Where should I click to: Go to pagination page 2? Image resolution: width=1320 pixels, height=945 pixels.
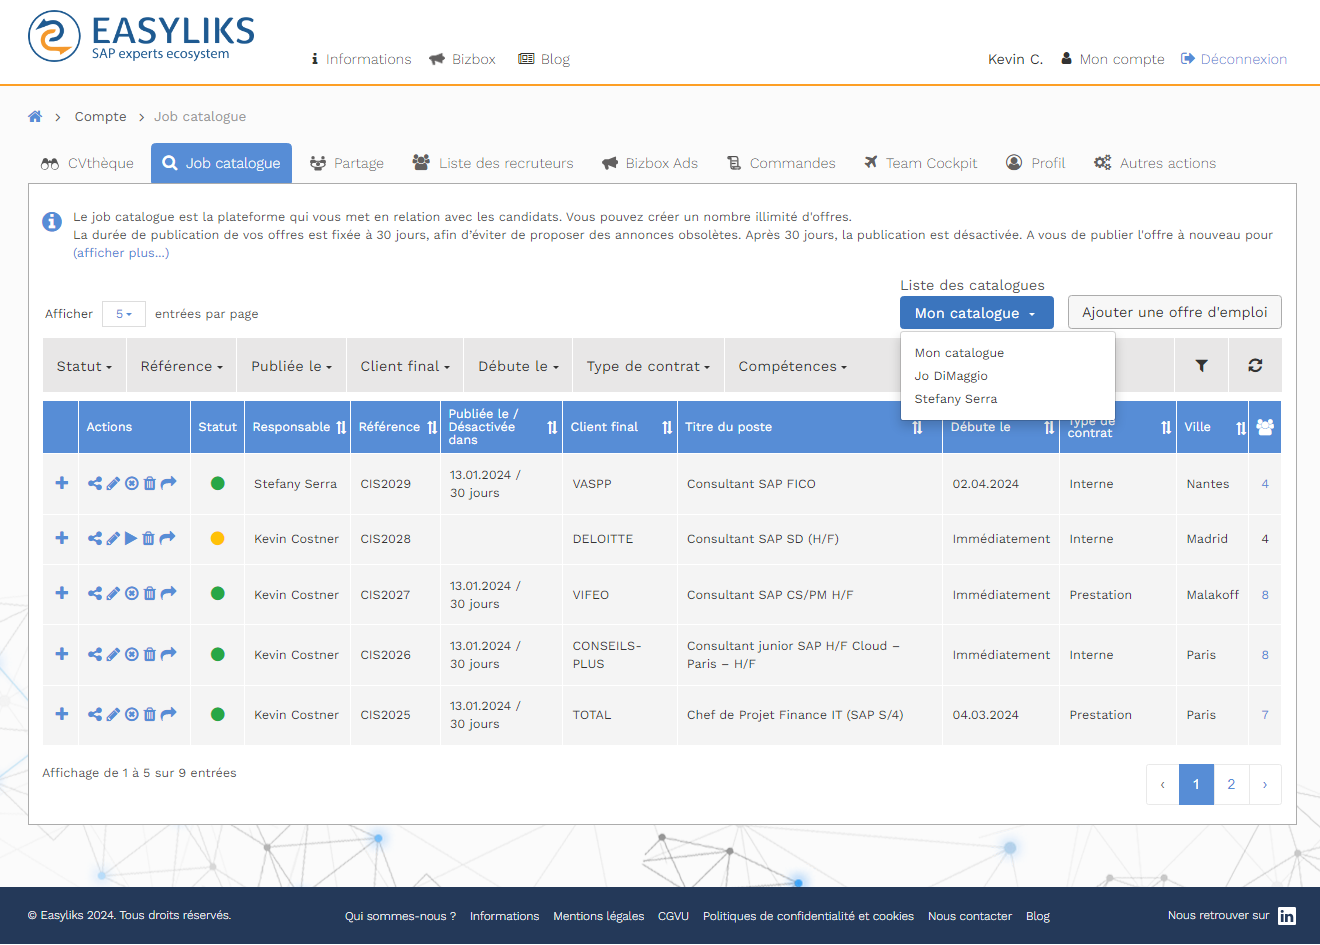point(1231,784)
